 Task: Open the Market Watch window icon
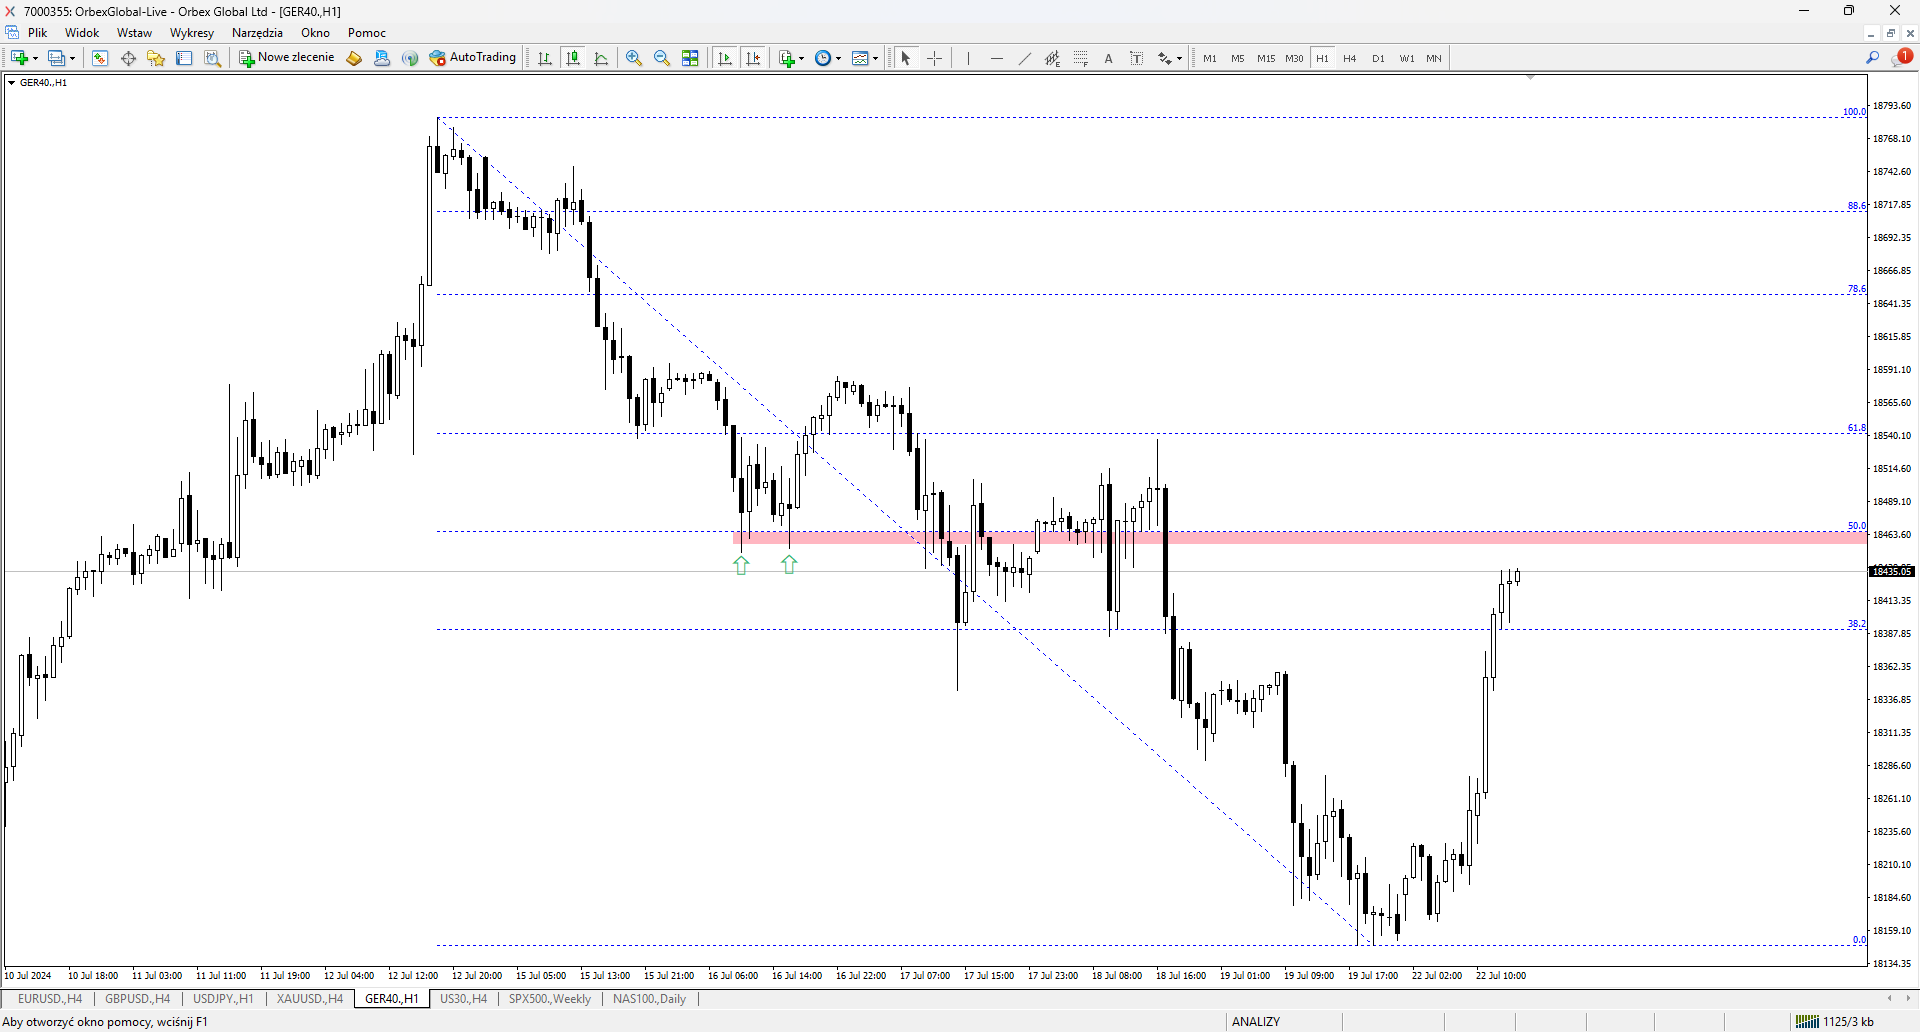(x=100, y=58)
